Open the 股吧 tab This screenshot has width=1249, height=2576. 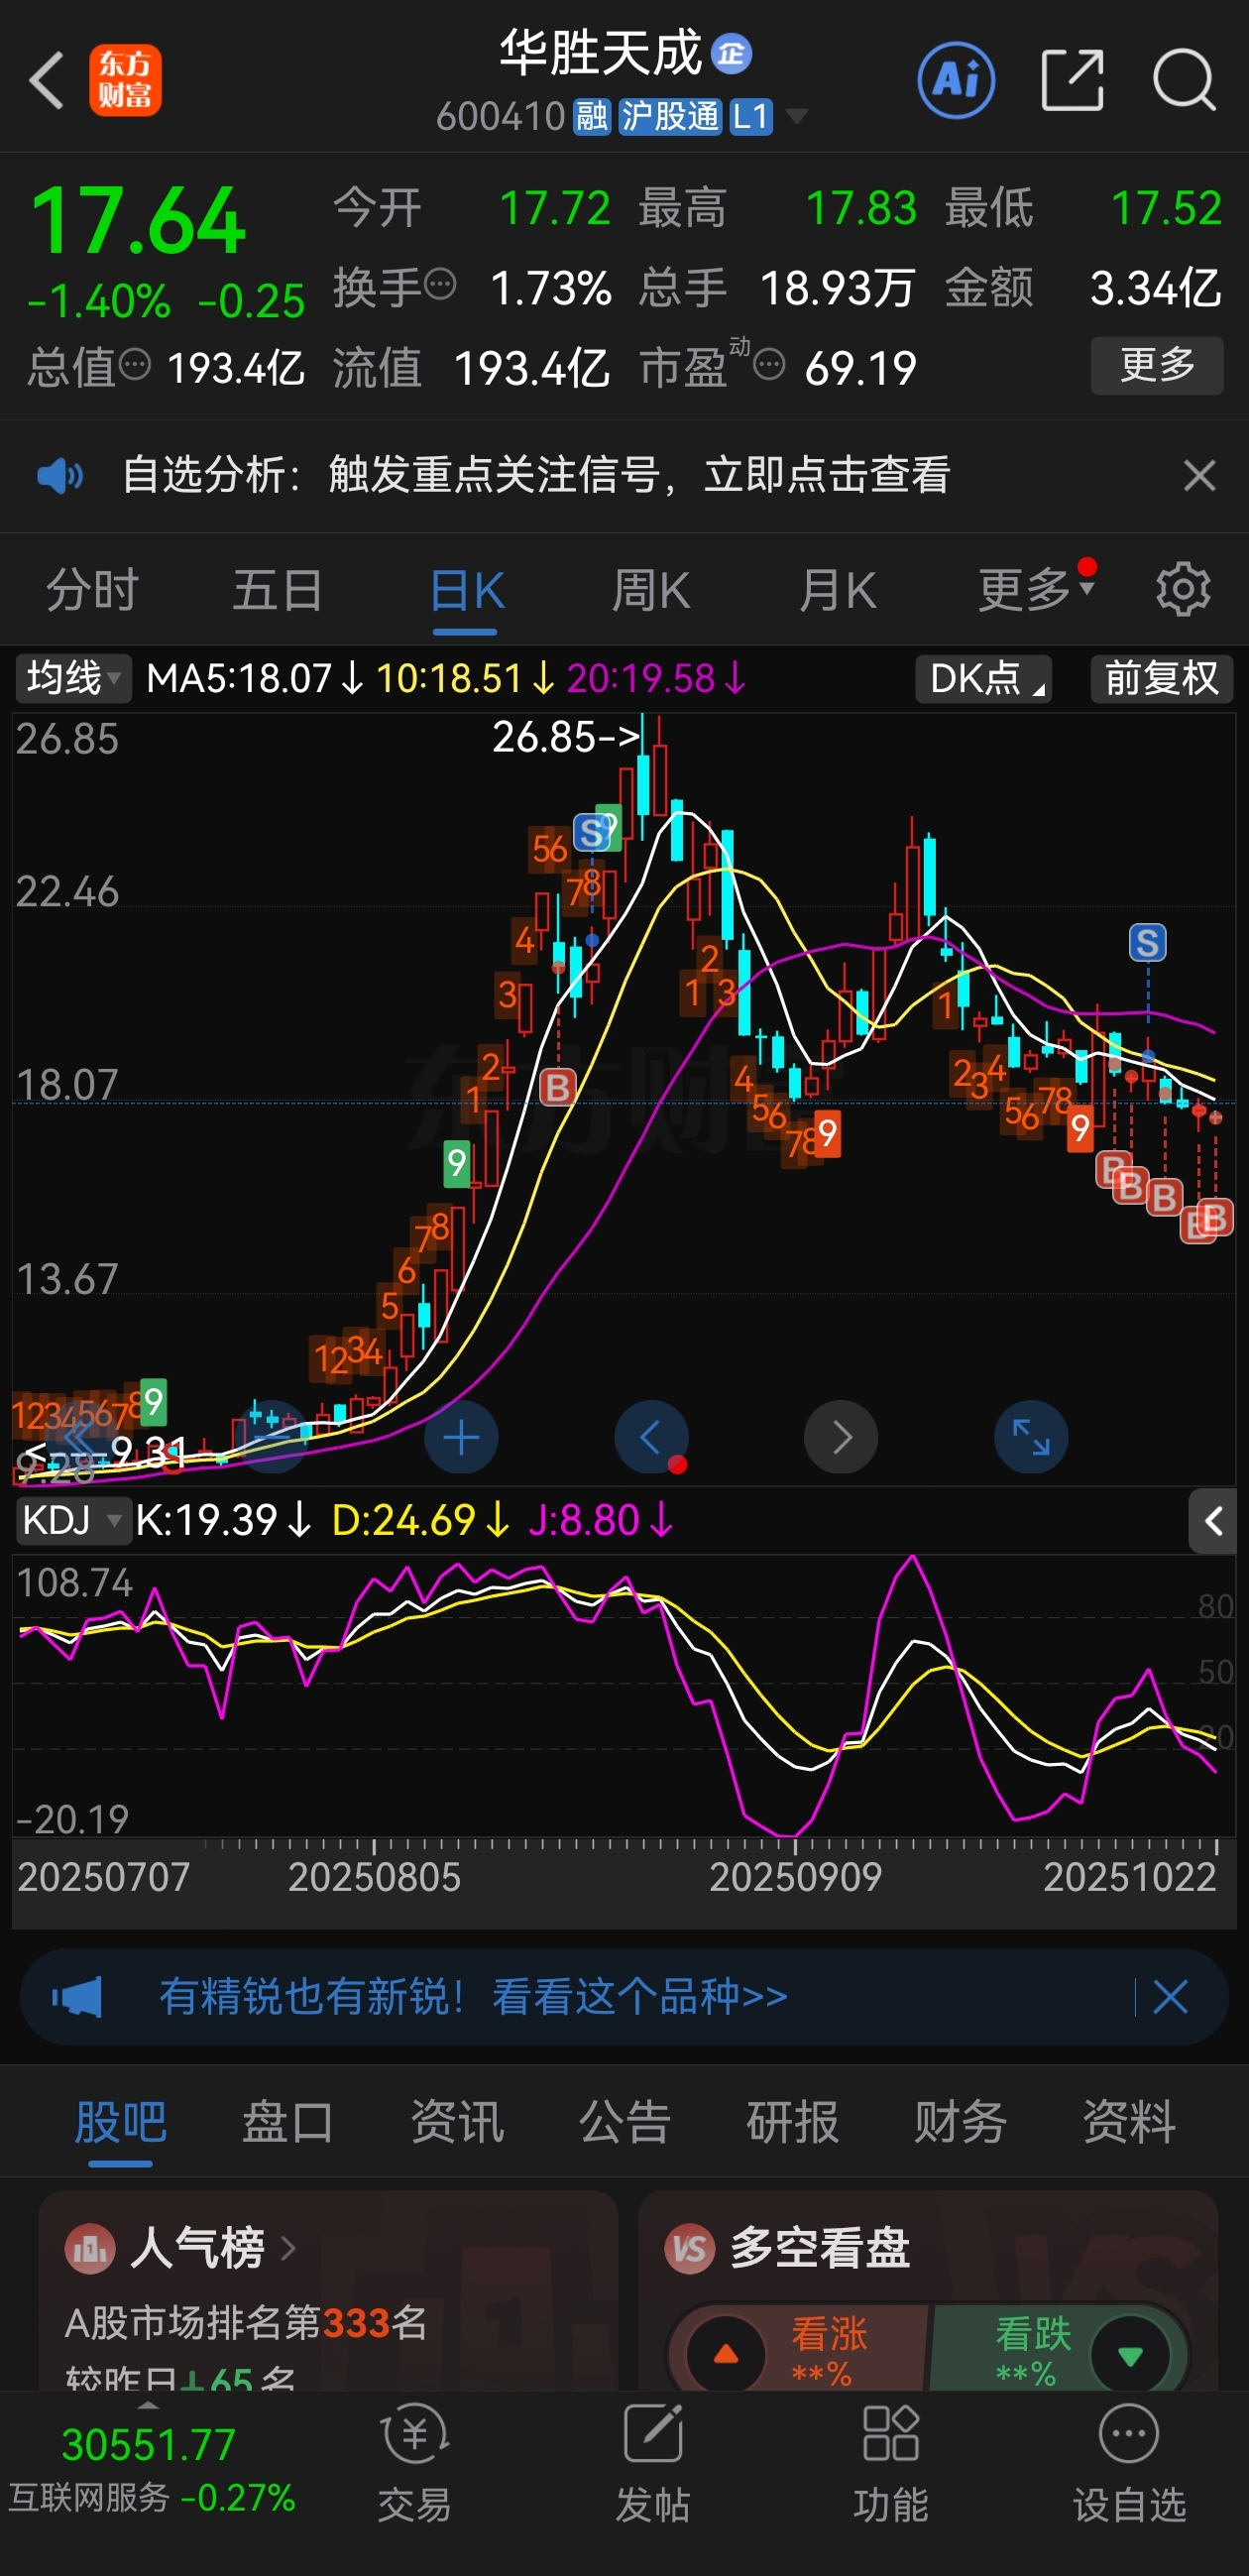[x=120, y=2122]
